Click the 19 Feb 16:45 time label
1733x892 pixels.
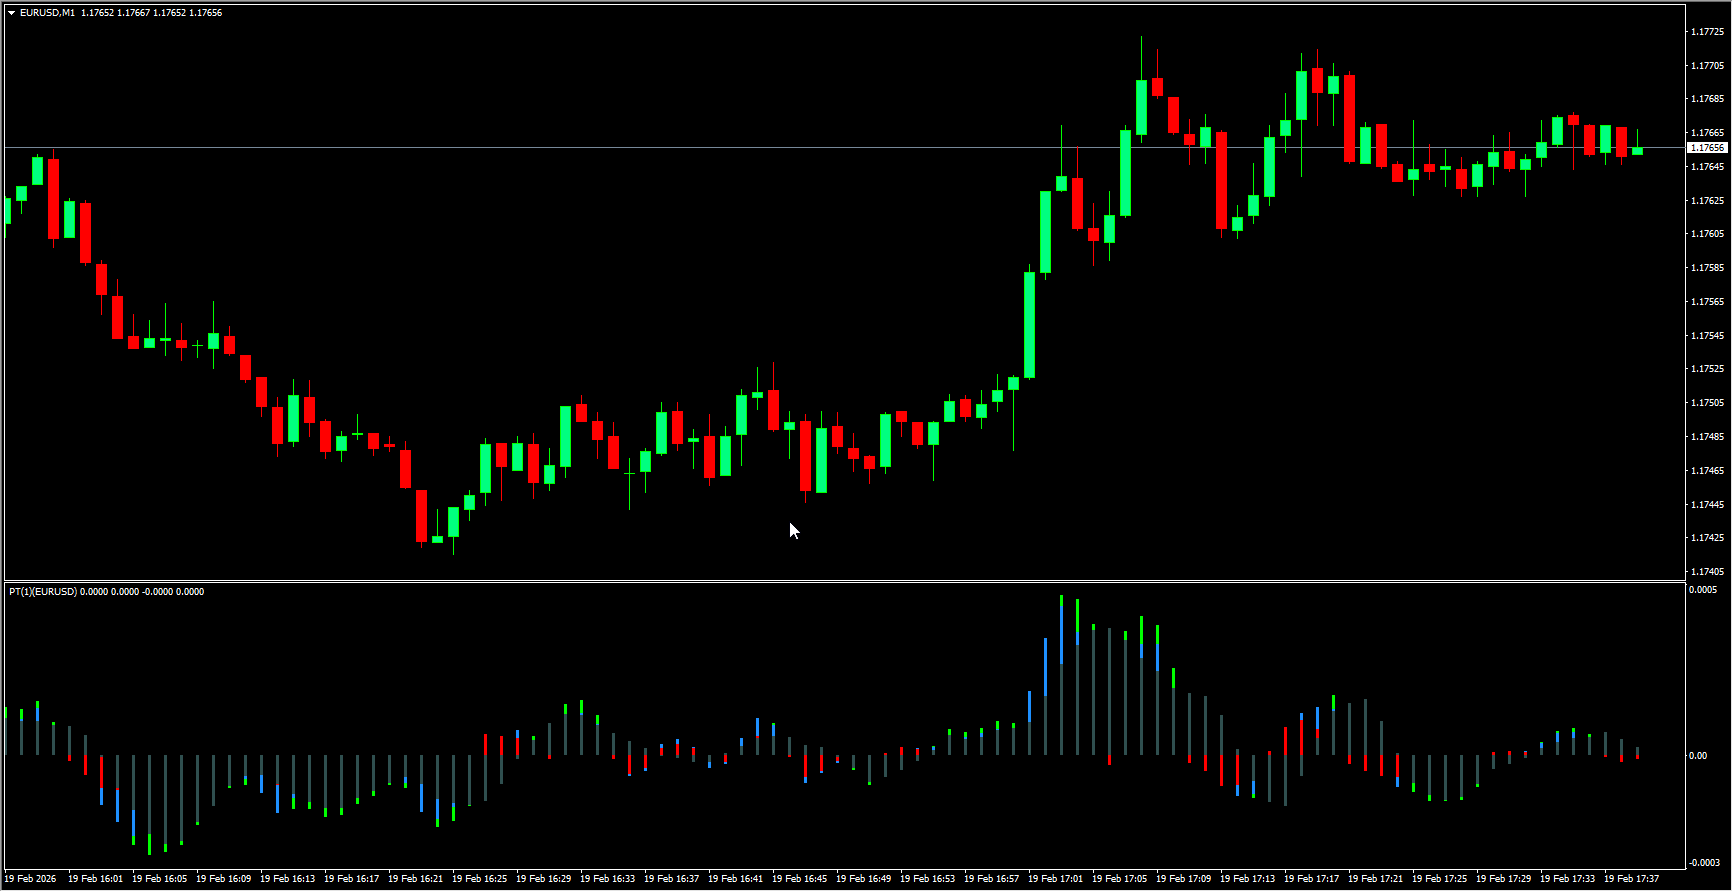(800, 879)
